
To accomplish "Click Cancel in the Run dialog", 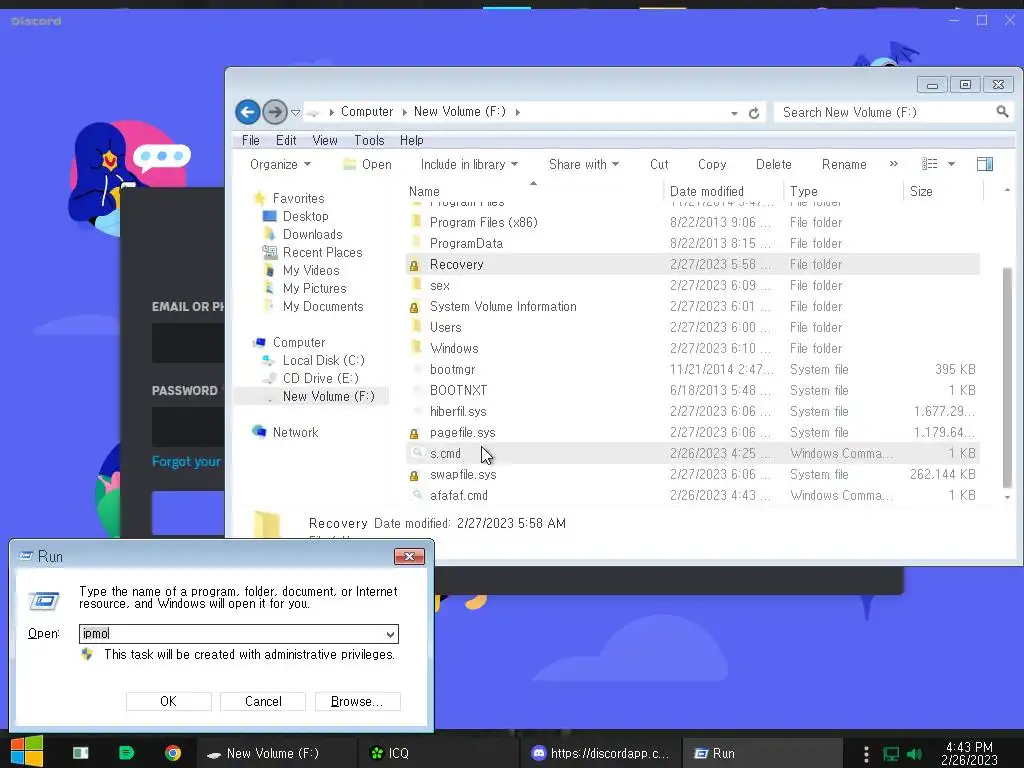I will pyautogui.click(x=263, y=701).
